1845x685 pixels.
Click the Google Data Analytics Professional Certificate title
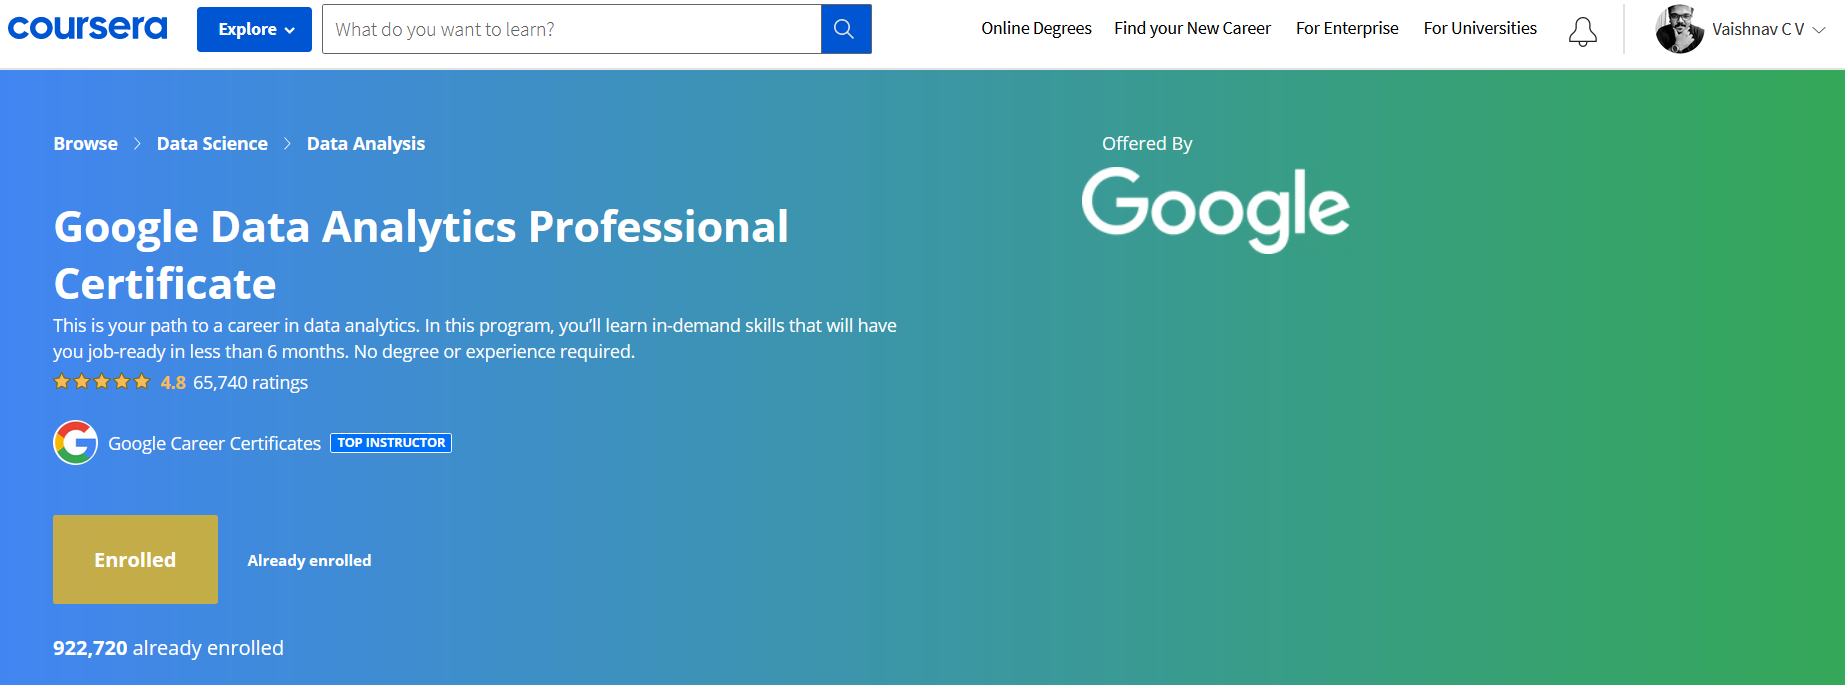click(x=421, y=255)
